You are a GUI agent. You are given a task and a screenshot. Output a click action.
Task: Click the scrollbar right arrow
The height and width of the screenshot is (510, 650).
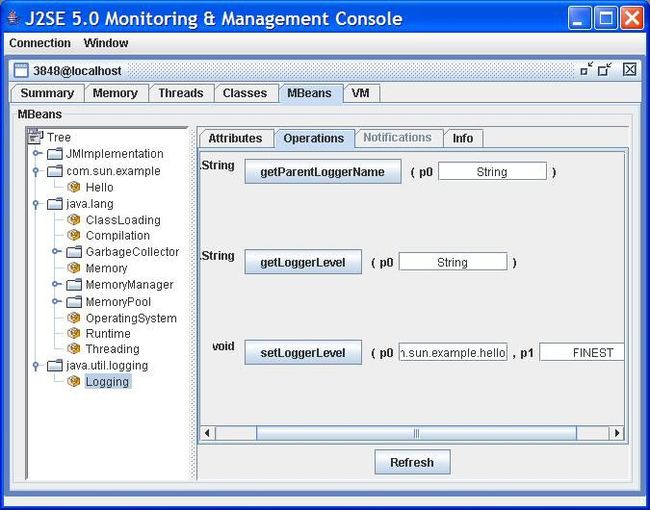pyautogui.click(x=616, y=433)
